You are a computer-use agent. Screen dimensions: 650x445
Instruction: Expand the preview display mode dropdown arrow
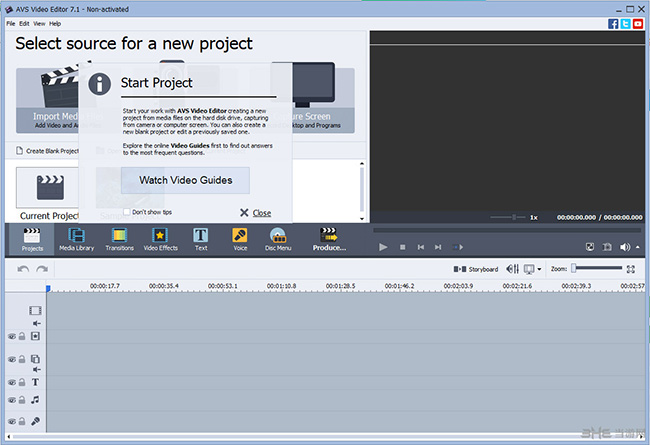point(539,269)
